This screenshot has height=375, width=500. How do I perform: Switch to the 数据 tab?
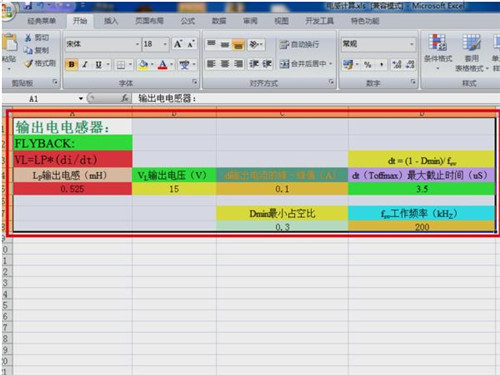[219, 21]
